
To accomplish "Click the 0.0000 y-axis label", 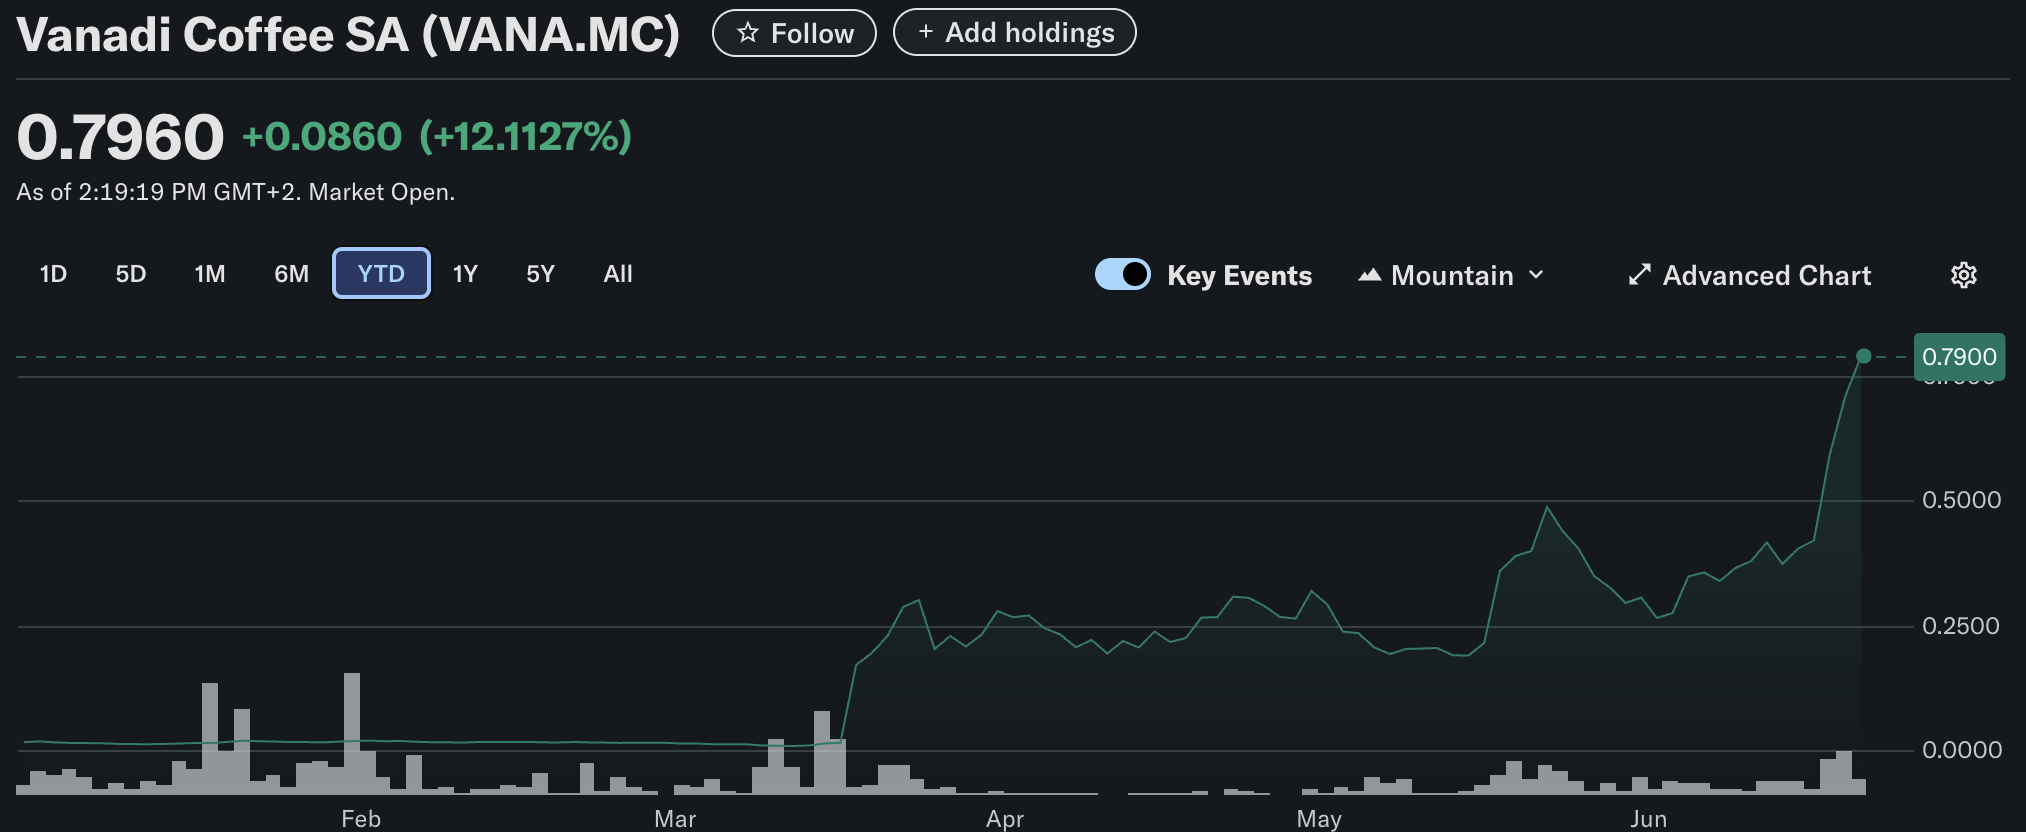I will click(1961, 750).
